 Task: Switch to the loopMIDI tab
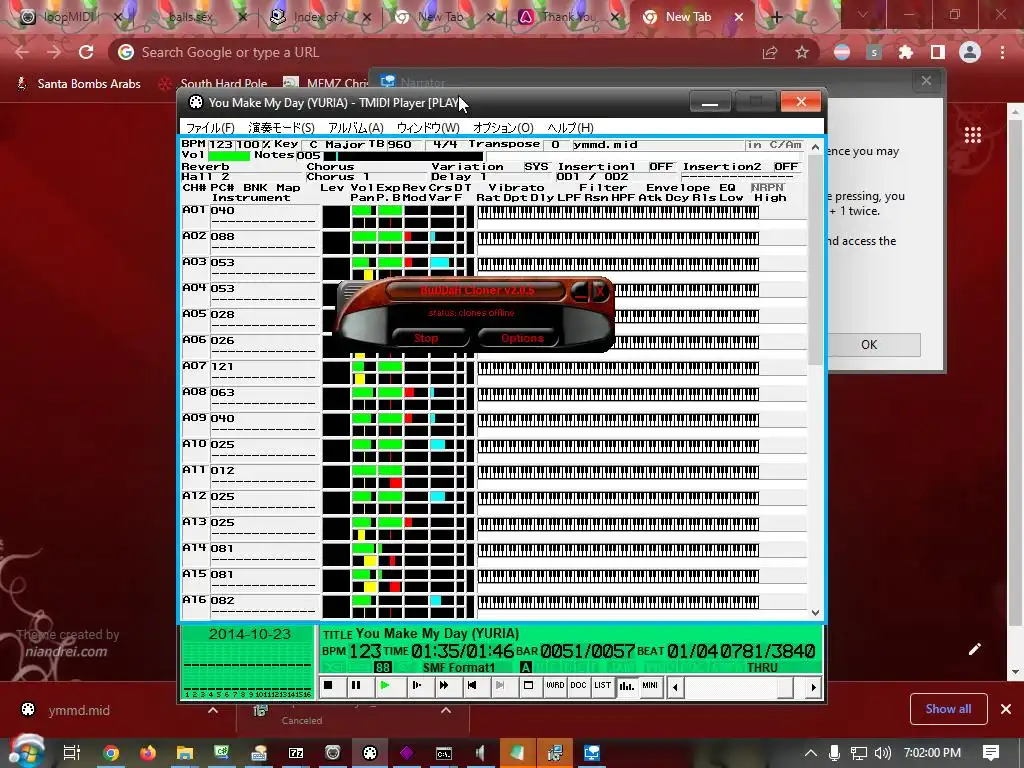click(71, 17)
